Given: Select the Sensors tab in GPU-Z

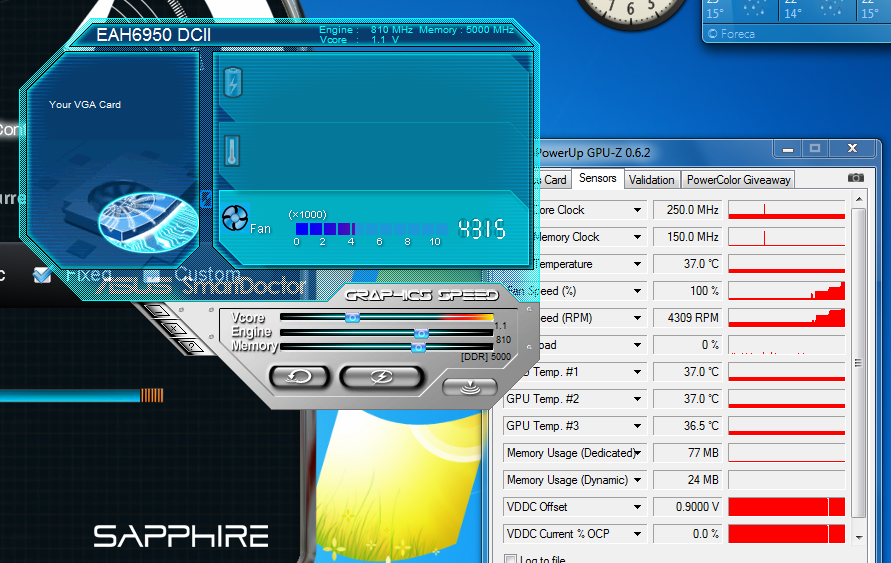Looking at the screenshot, I should [597, 178].
